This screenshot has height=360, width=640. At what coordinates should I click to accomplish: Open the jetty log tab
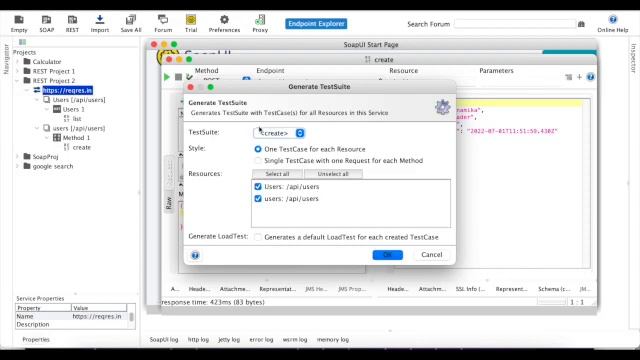229,340
